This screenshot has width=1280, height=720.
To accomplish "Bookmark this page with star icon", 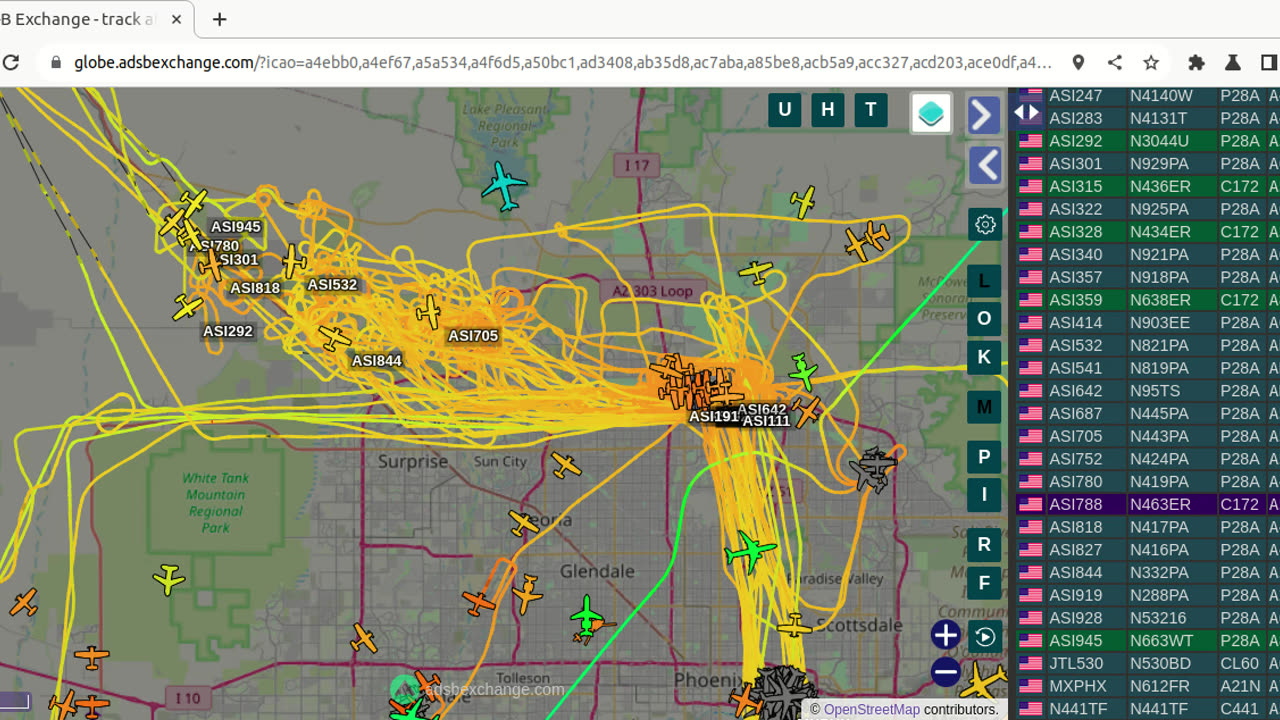I will pos(1151,62).
